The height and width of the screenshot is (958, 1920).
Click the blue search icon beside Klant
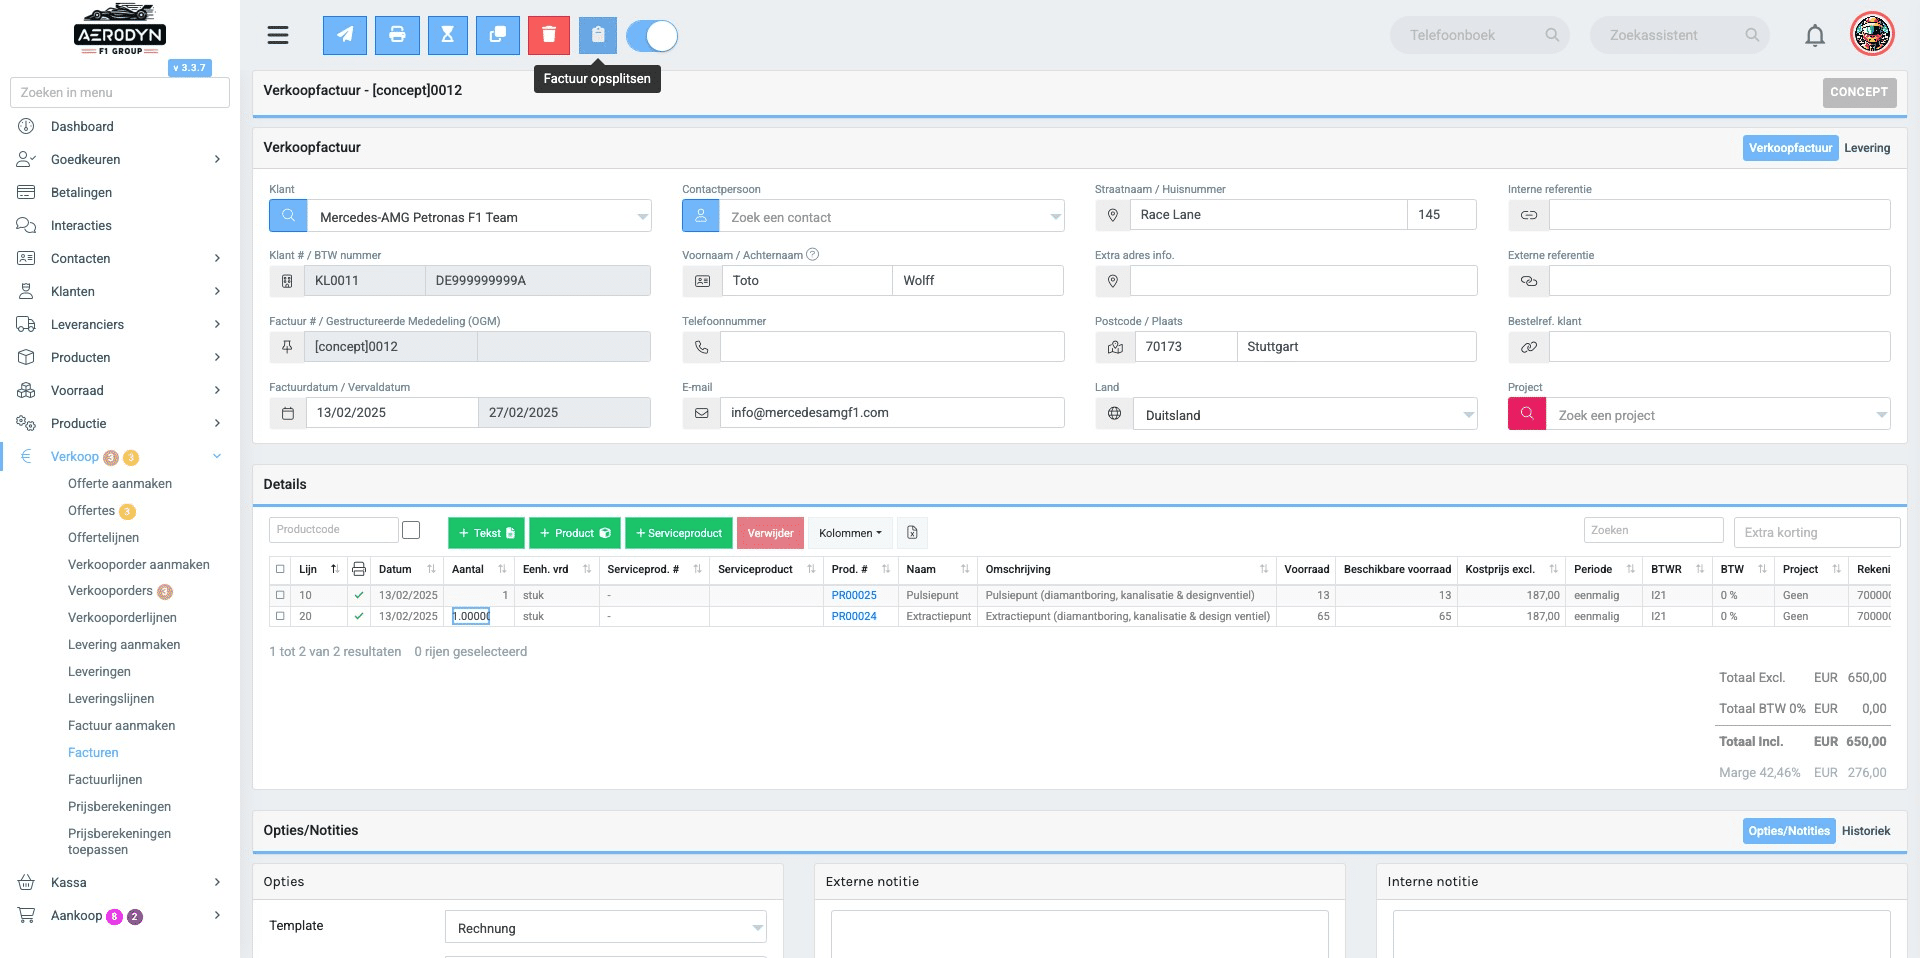click(x=288, y=216)
